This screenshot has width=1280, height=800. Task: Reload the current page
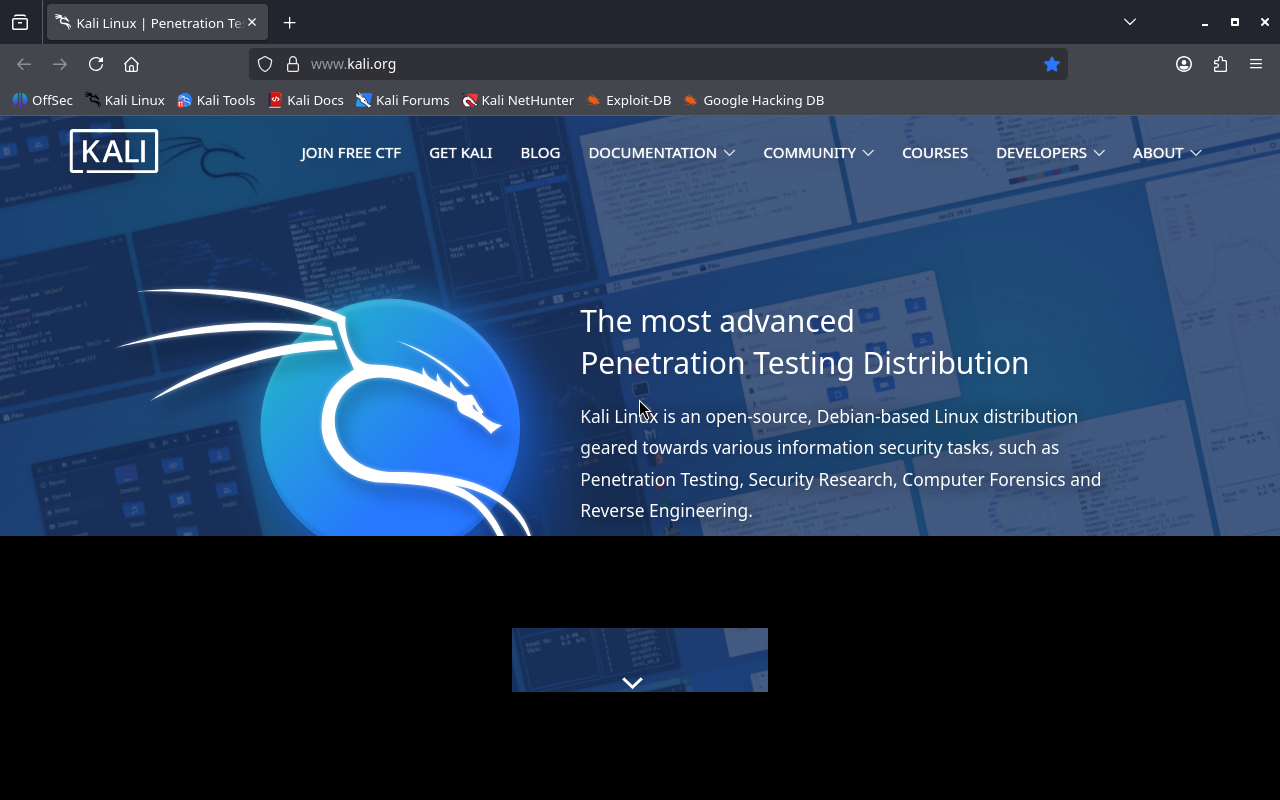pyautogui.click(x=96, y=64)
